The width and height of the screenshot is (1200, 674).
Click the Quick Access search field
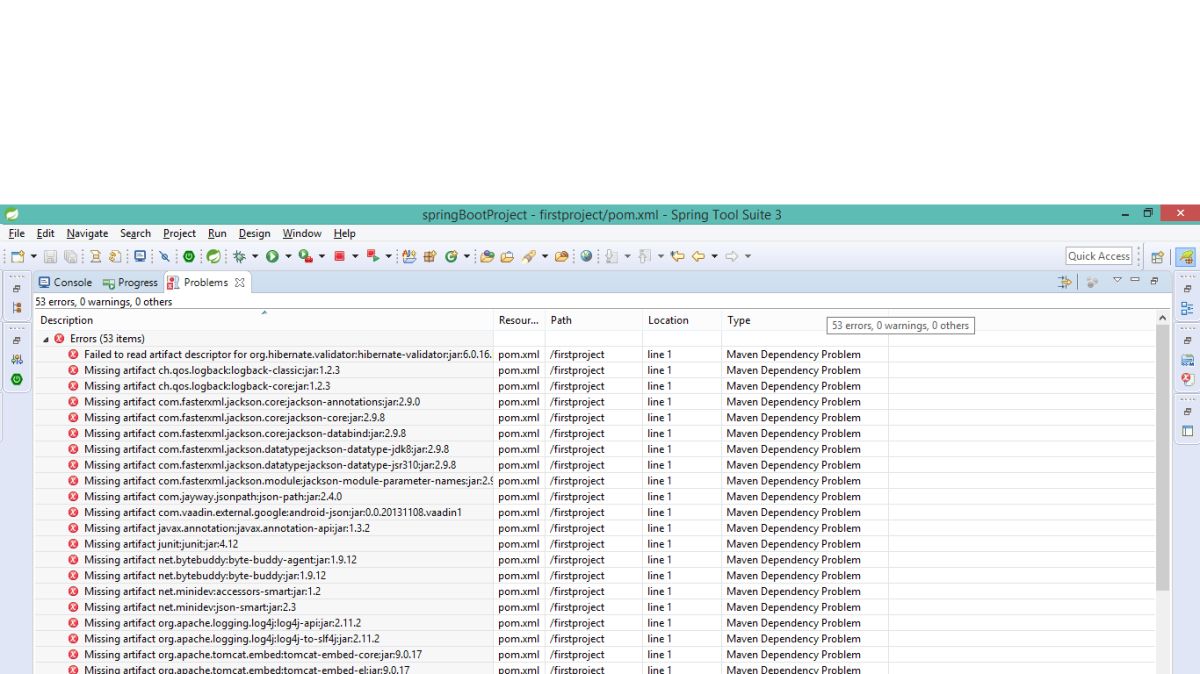1099,256
